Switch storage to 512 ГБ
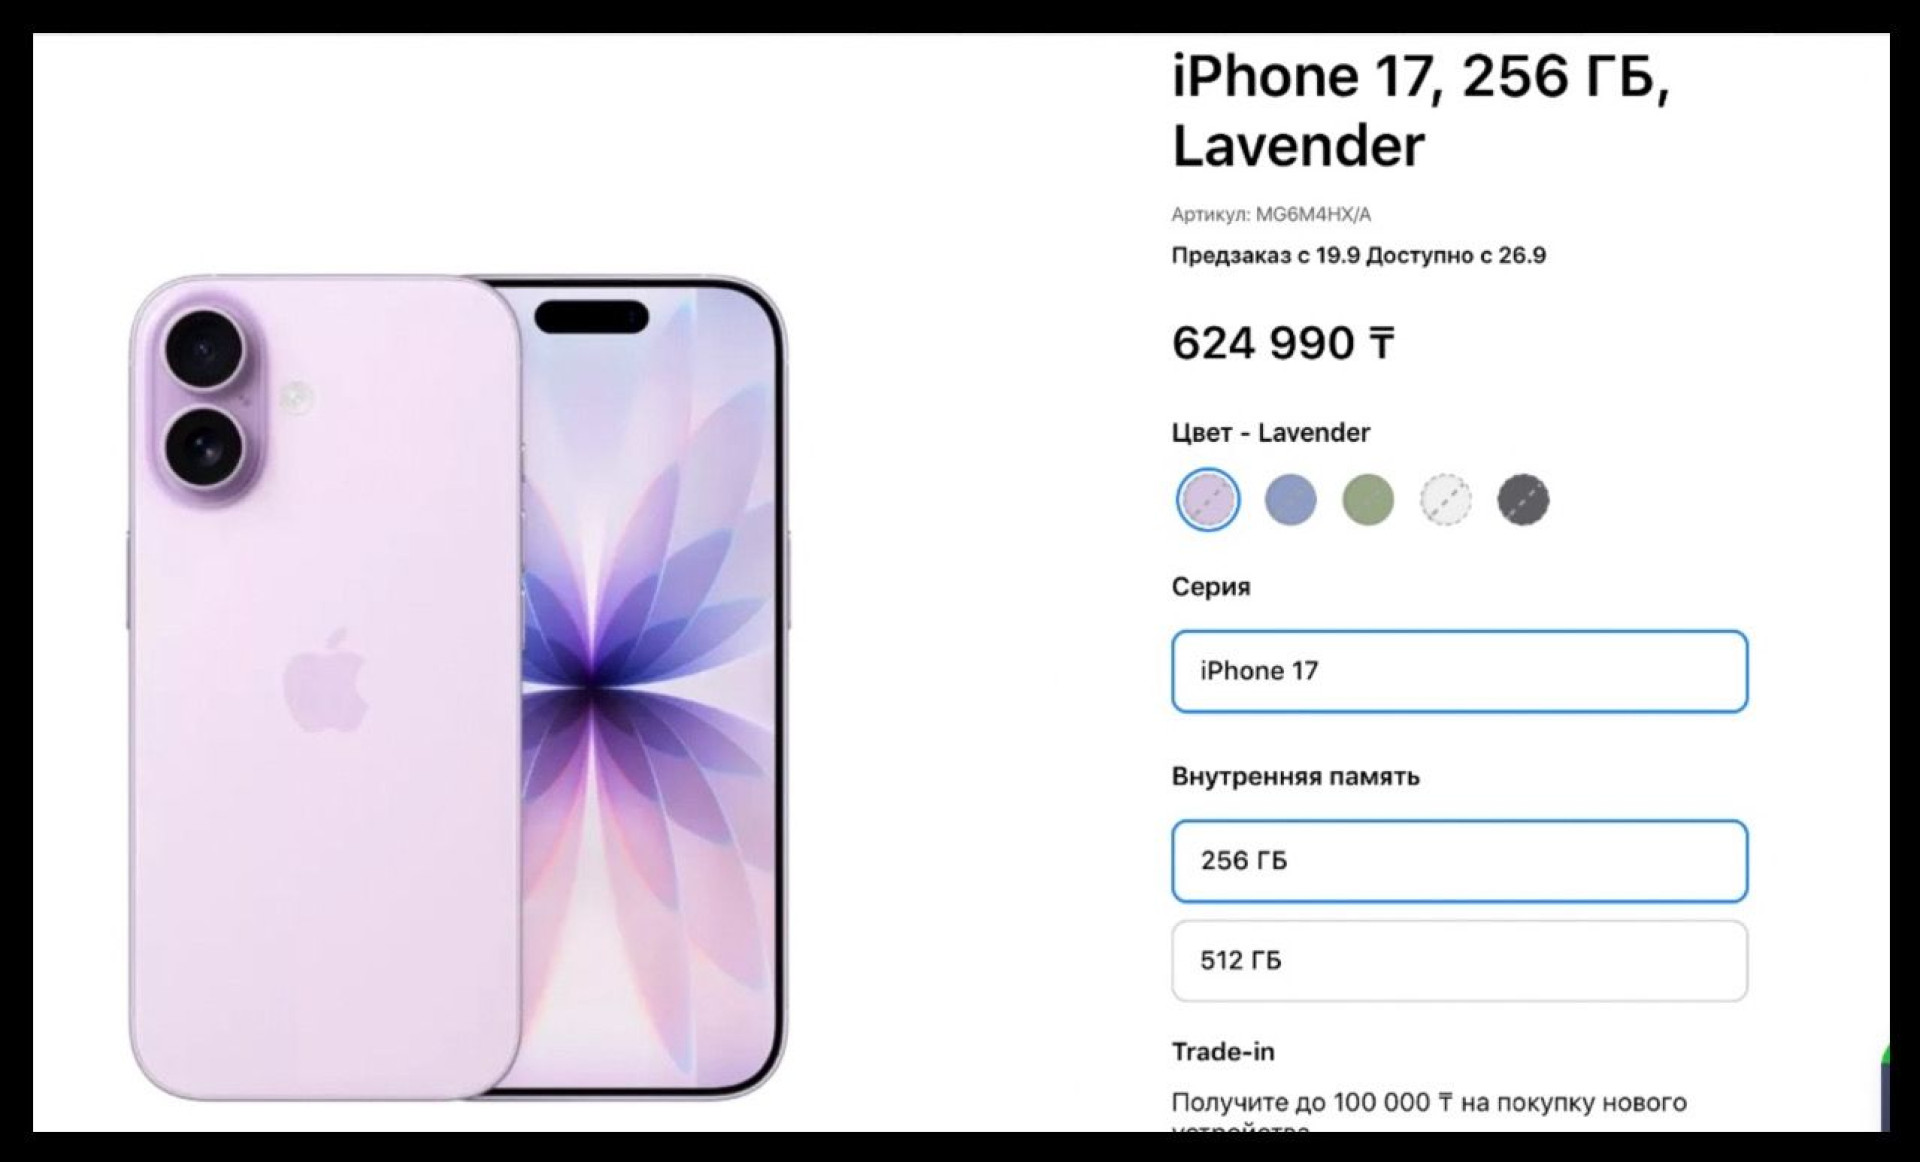The image size is (1920, 1162). [x=1459, y=961]
